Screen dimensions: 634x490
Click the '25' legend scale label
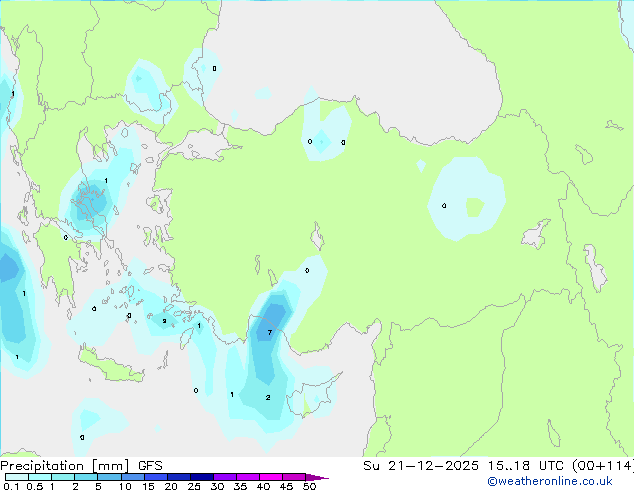click(x=194, y=486)
